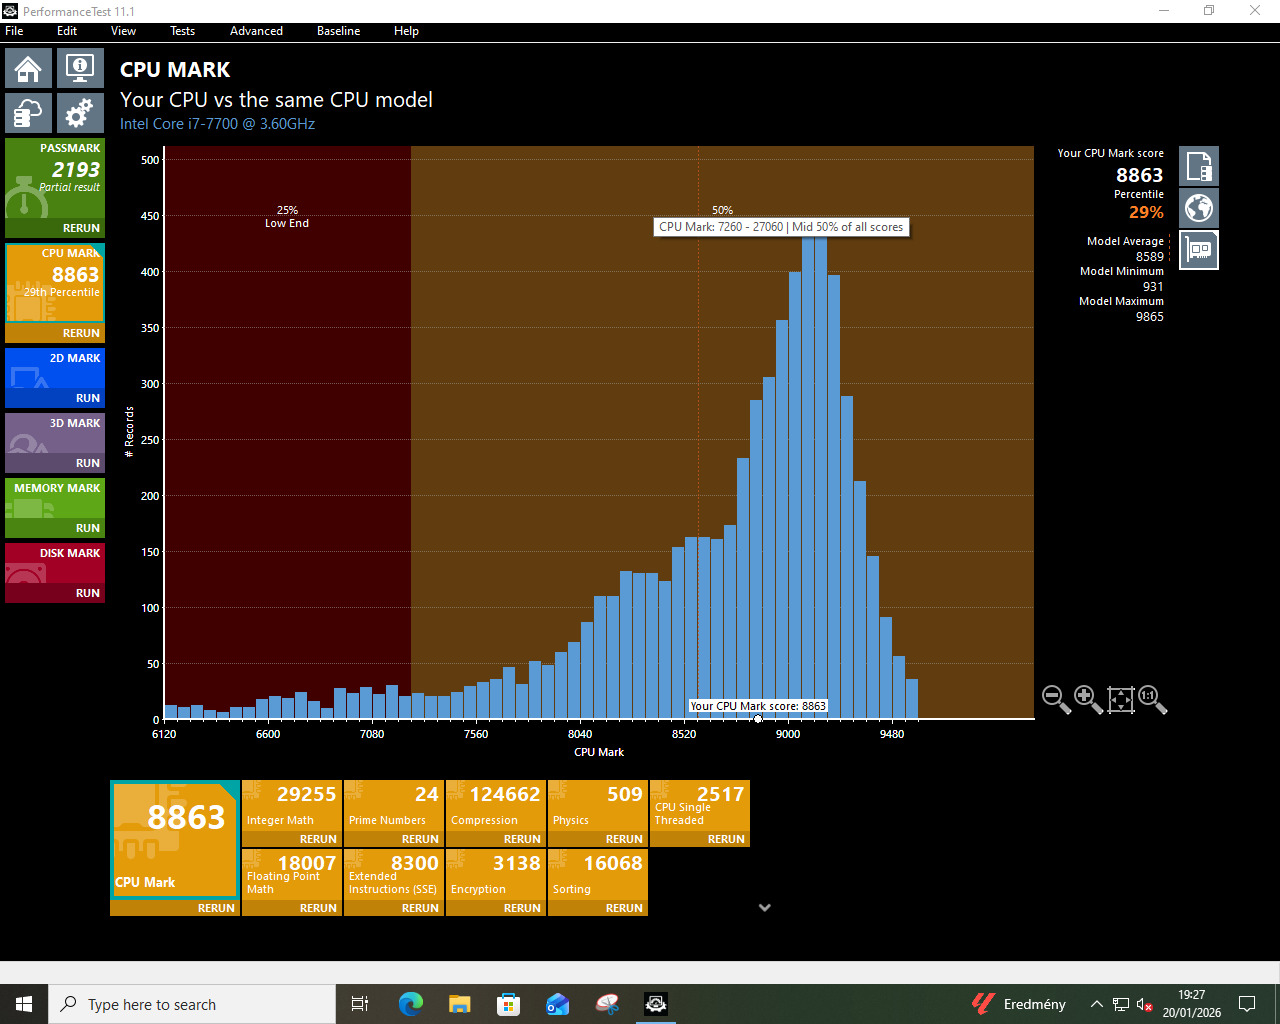This screenshot has width=1280, height=1024.
Task: Open Microsoft Store from taskbar
Action: pyautogui.click(x=508, y=1004)
